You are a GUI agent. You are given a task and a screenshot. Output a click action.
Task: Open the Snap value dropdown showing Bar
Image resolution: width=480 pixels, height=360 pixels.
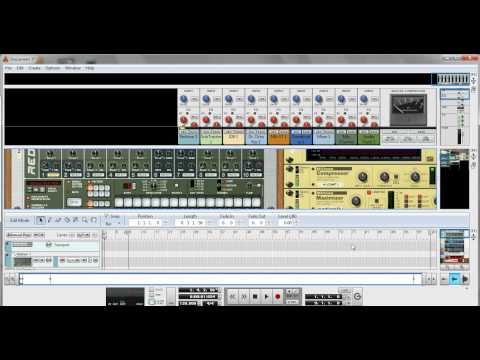(x=113, y=223)
